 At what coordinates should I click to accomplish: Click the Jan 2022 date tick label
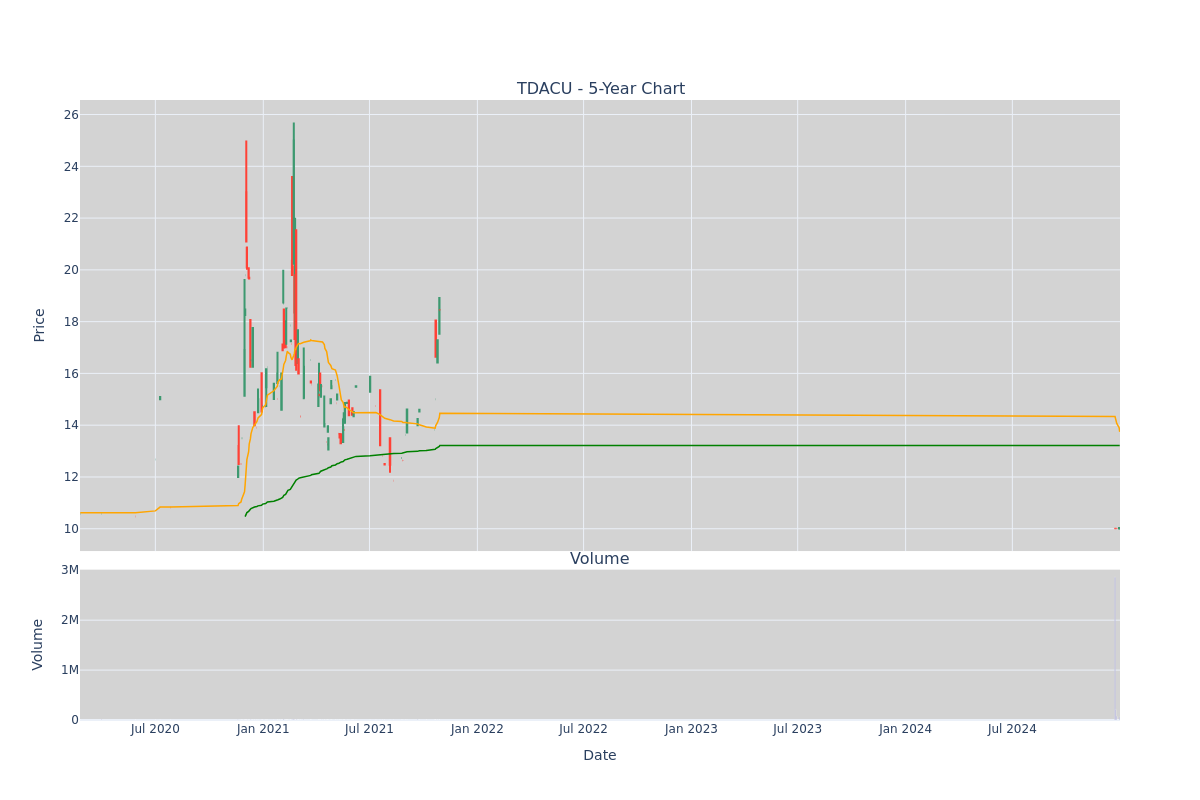pyautogui.click(x=477, y=729)
